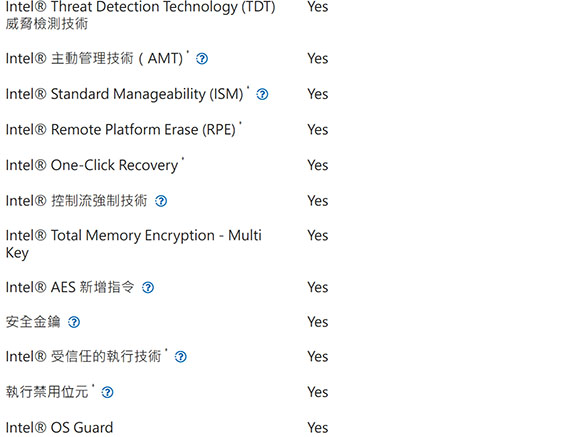Click help icon beside 控制流強制技術
The height and width of the screenshot is (437, 570).
[x=161, y=201]
